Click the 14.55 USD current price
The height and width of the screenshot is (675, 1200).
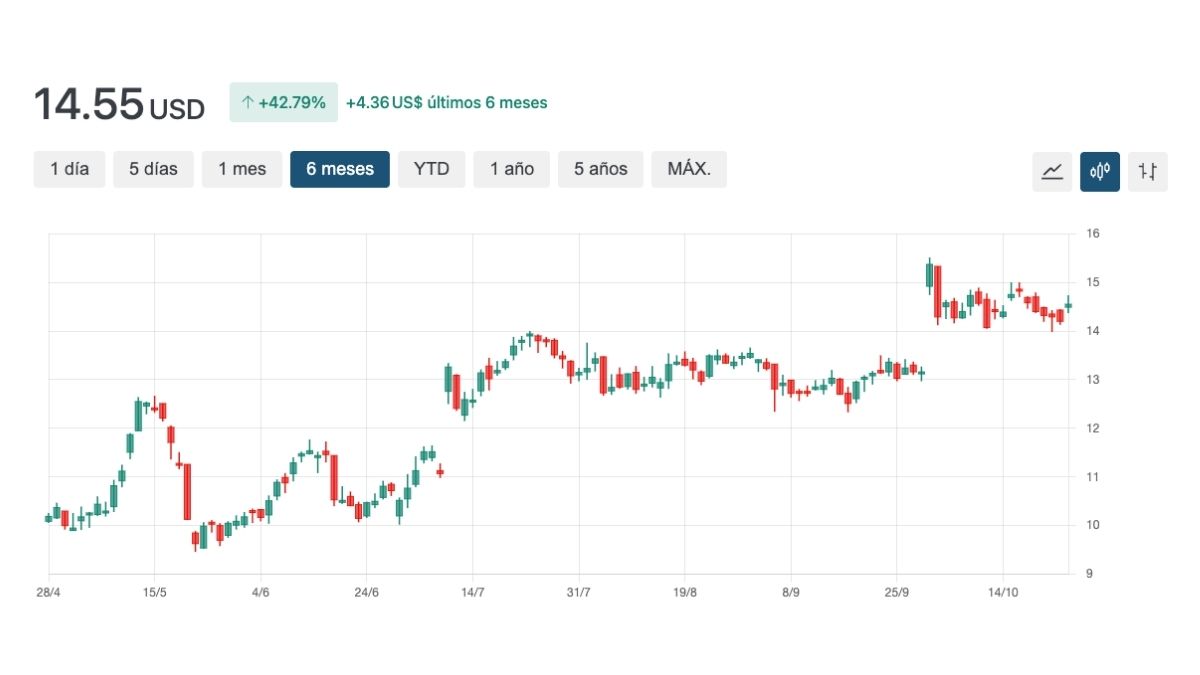point(119,104)
